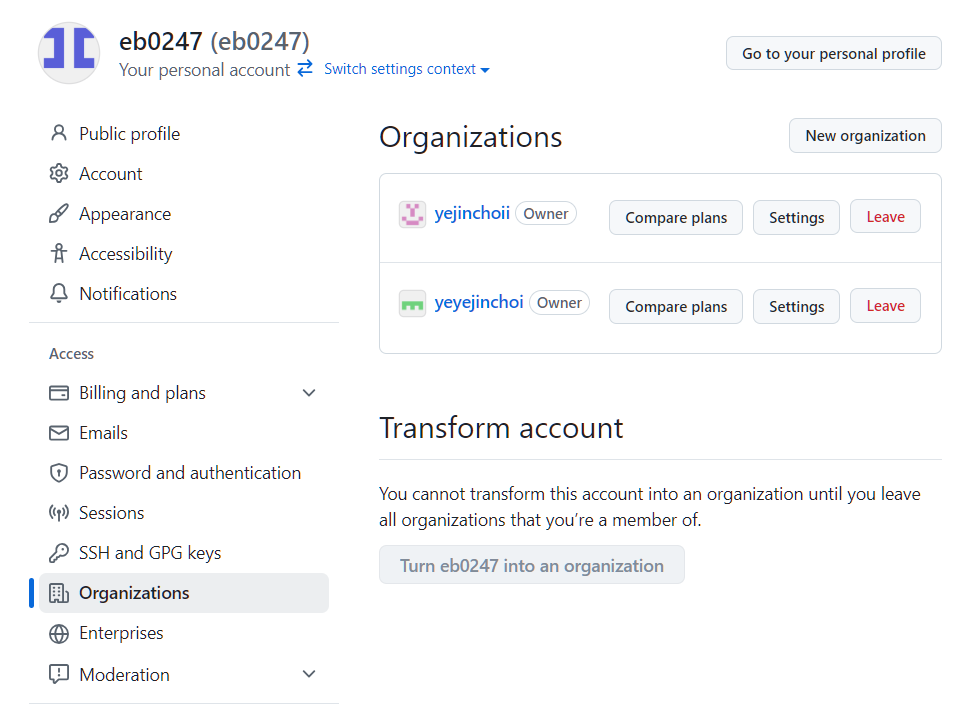This screenshot has width=973, height=711.
Task: Click the Public profile person icon
Action: click(x=59, y=133)
